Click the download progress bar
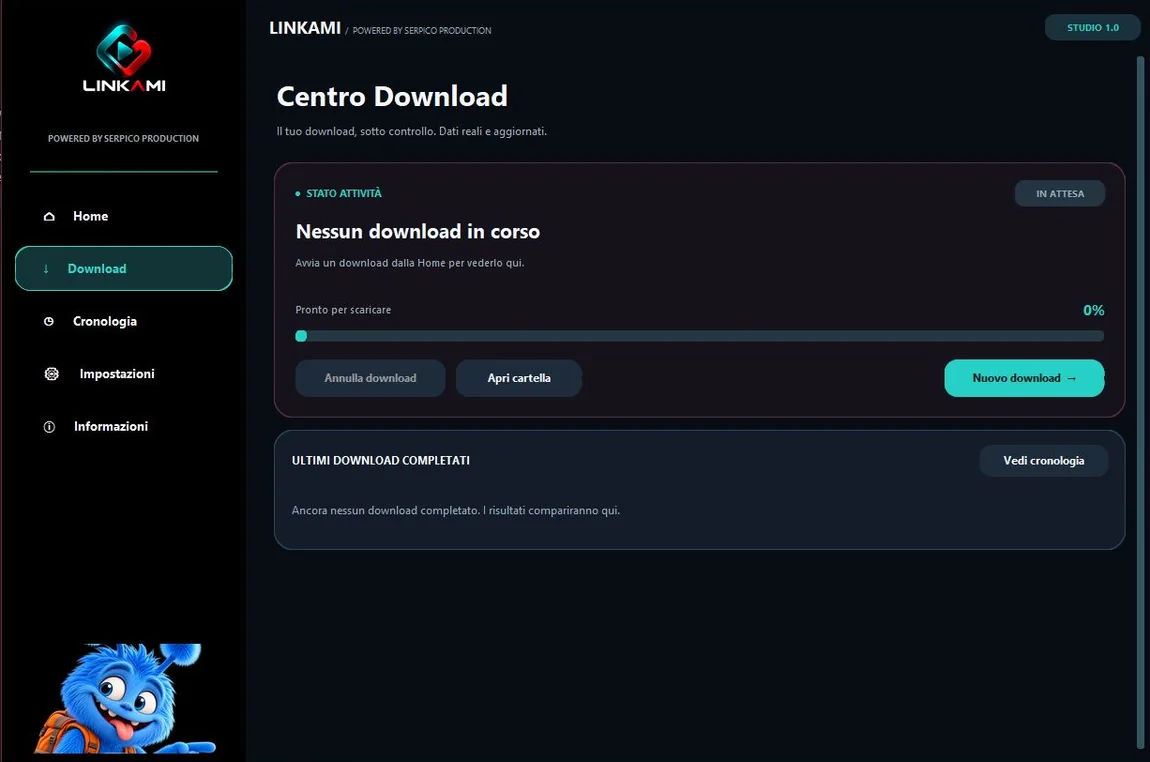Image resolution: width=1150 pixels, height=762 pixels. (700, 336)
